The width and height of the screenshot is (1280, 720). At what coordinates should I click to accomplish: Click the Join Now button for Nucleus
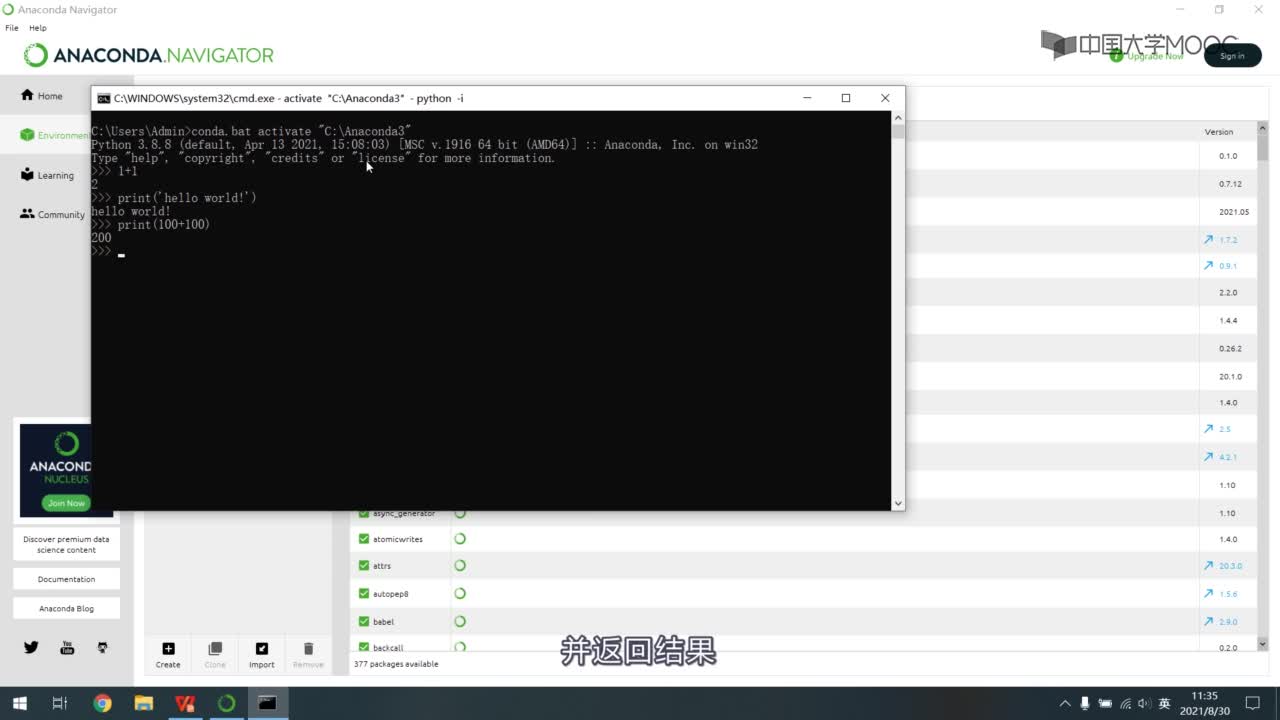(x=66, y=503)
